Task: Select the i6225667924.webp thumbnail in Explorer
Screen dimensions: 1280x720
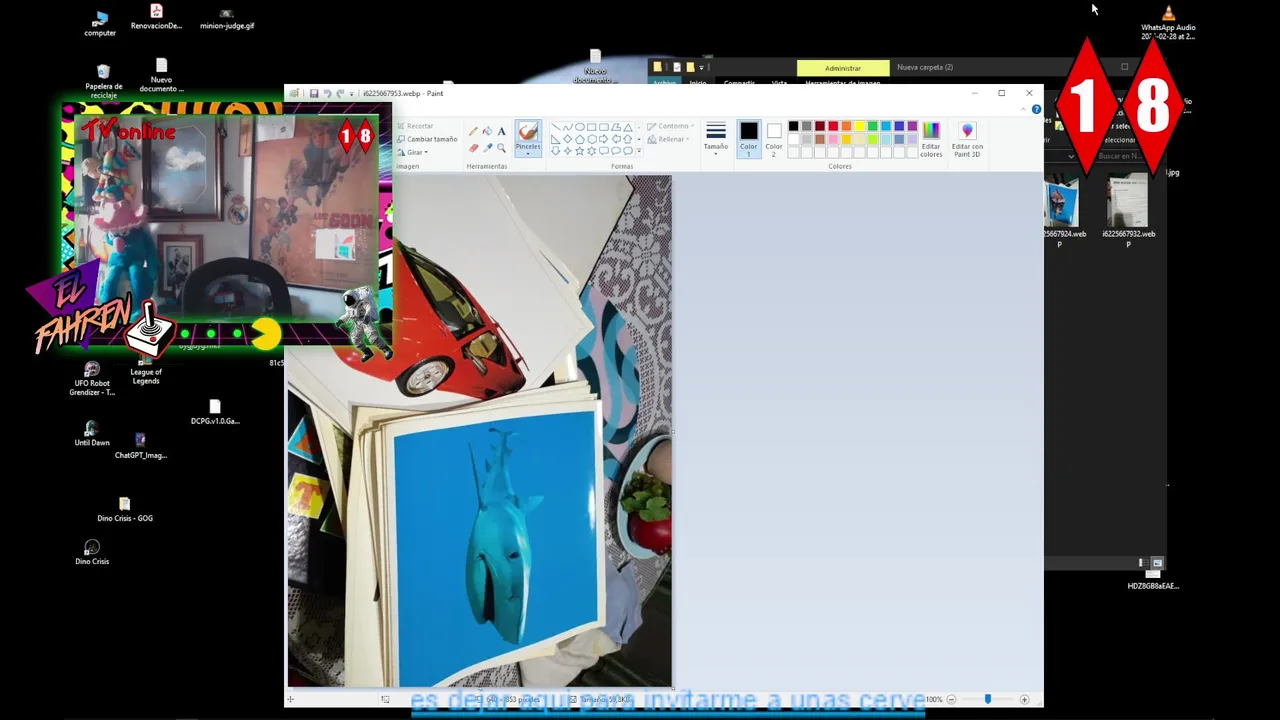Action: (x=1062, y=210)
